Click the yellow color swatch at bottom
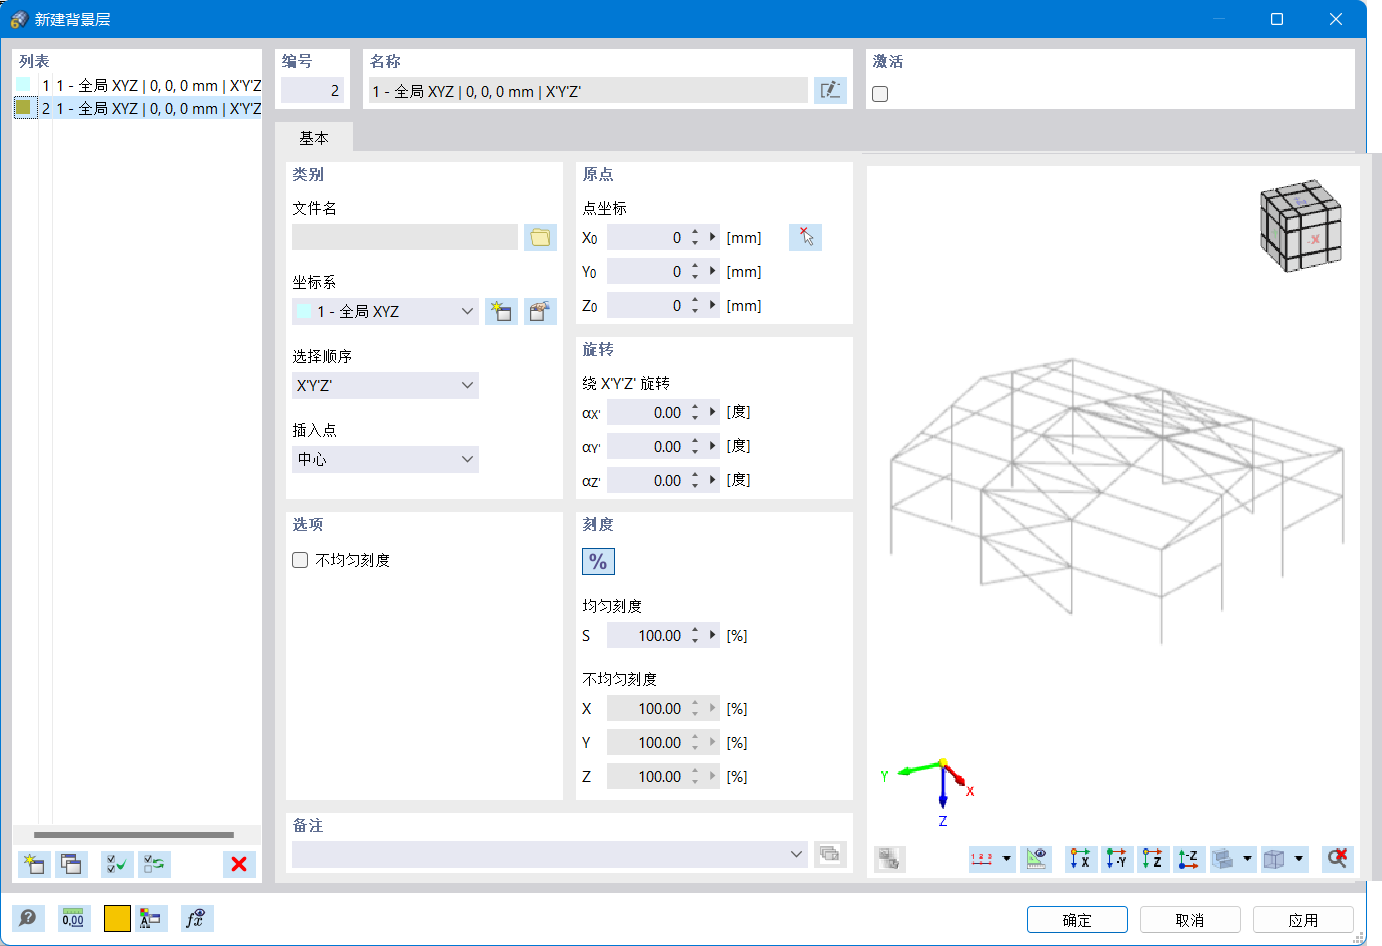1382x946 pixels. click(117, 918)
